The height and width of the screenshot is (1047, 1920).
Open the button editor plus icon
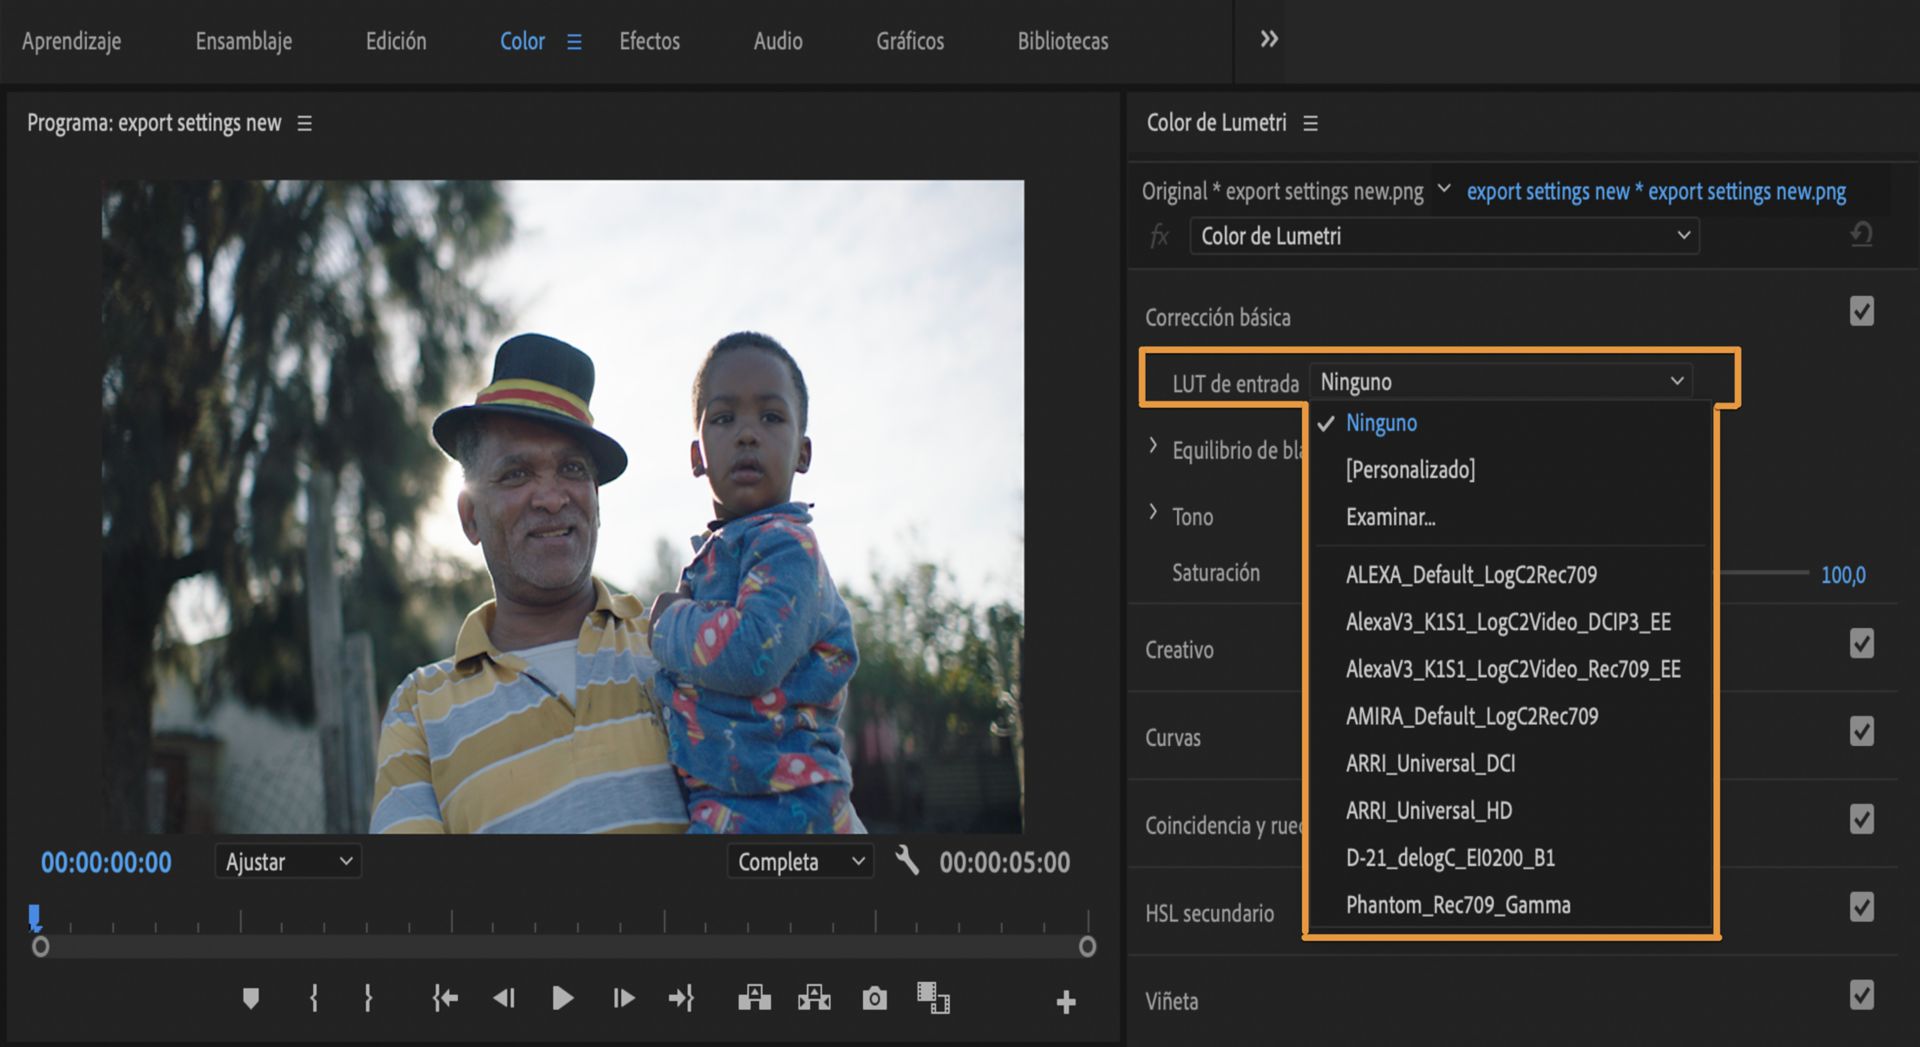pyautogui.click(x=1066, y=1001)
